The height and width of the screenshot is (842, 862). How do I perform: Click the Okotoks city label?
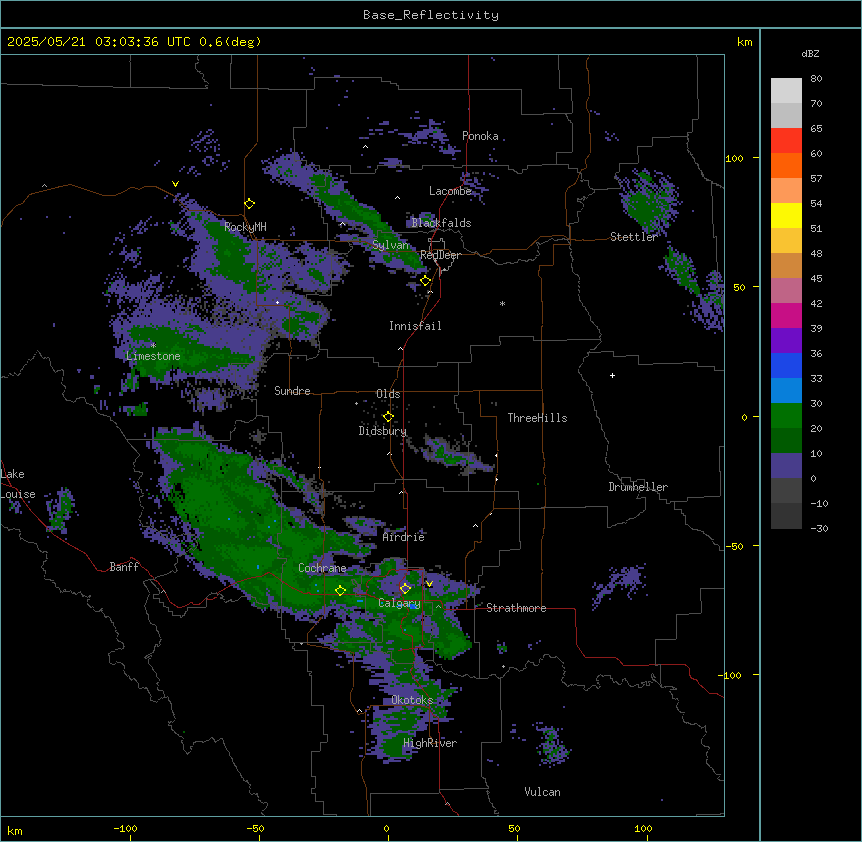412,700
